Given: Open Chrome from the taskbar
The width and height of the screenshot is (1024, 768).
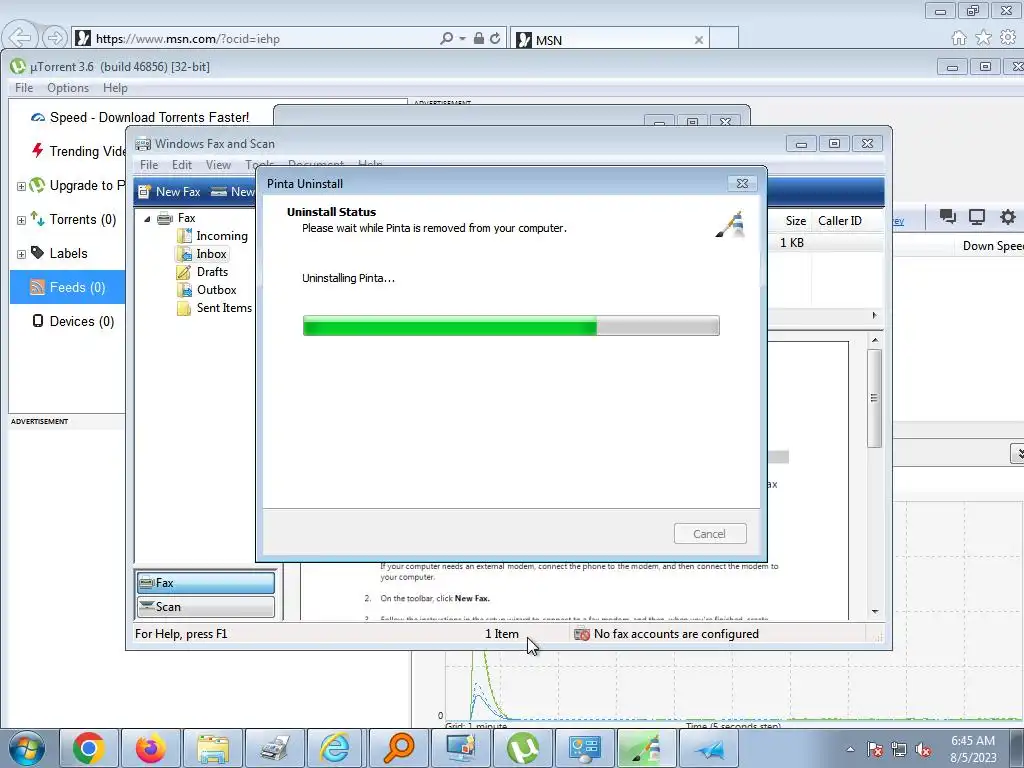Looking at the screenshot, I should coord(89,748).
